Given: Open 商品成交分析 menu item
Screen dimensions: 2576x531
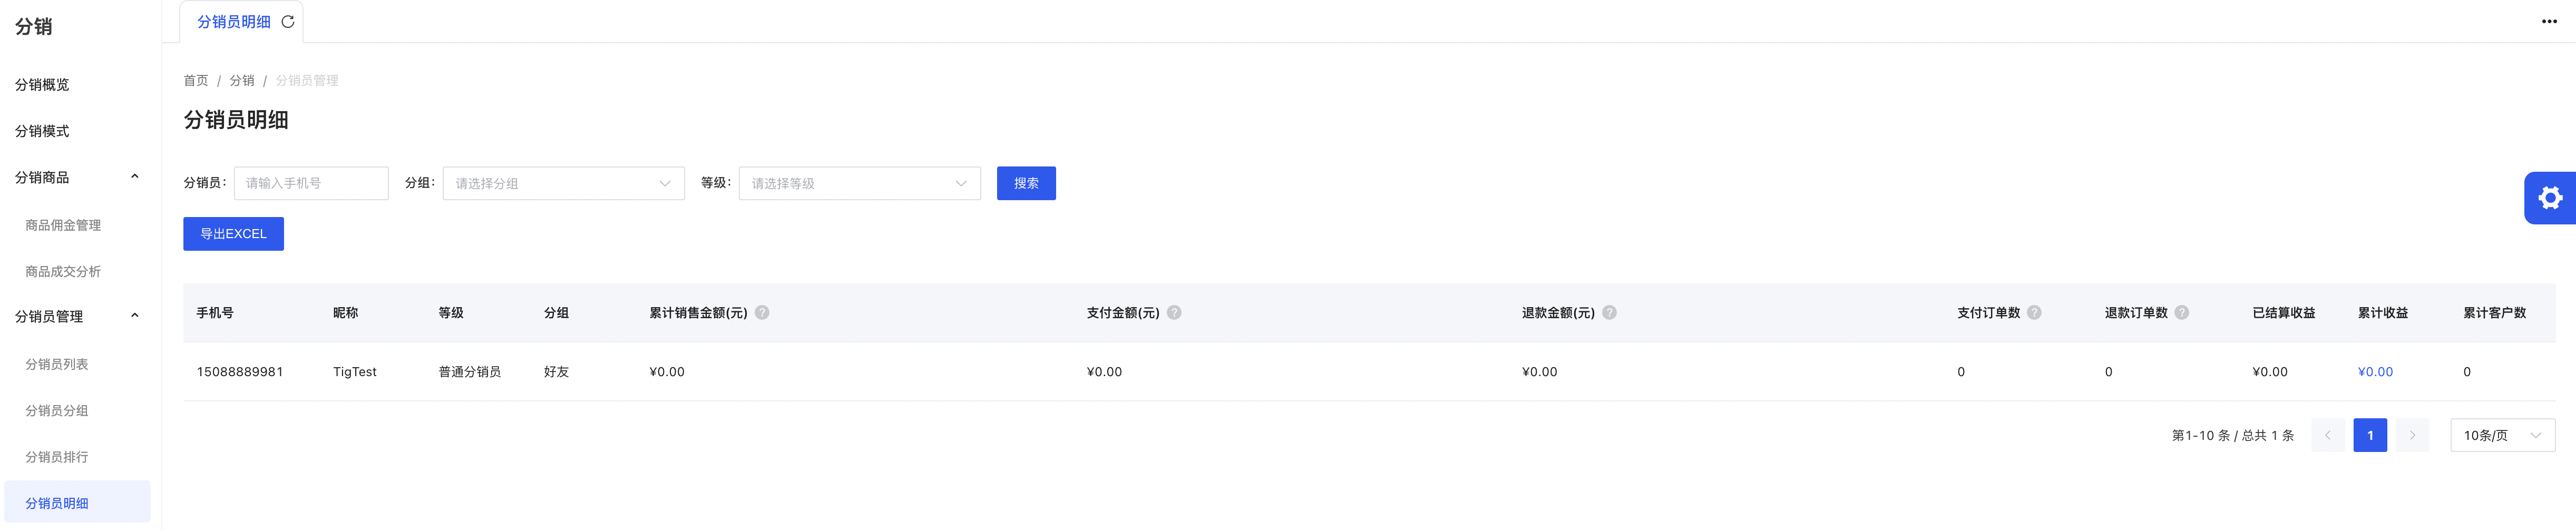Looking at the screenshot, I should (x=63, y=272).
